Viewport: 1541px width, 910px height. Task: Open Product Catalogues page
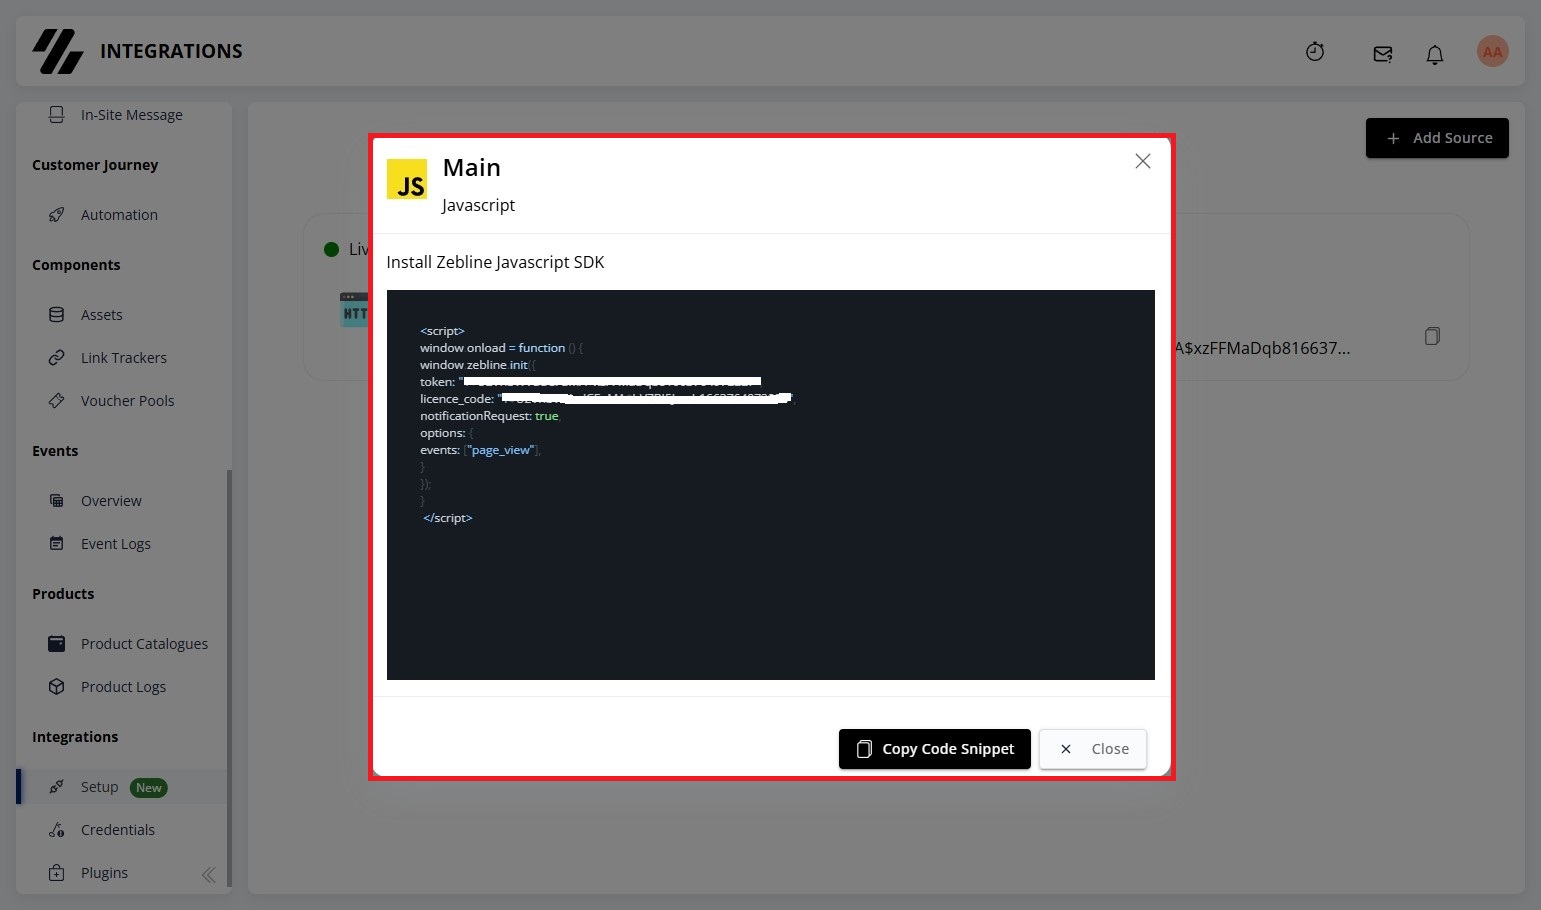coord(145,644)
